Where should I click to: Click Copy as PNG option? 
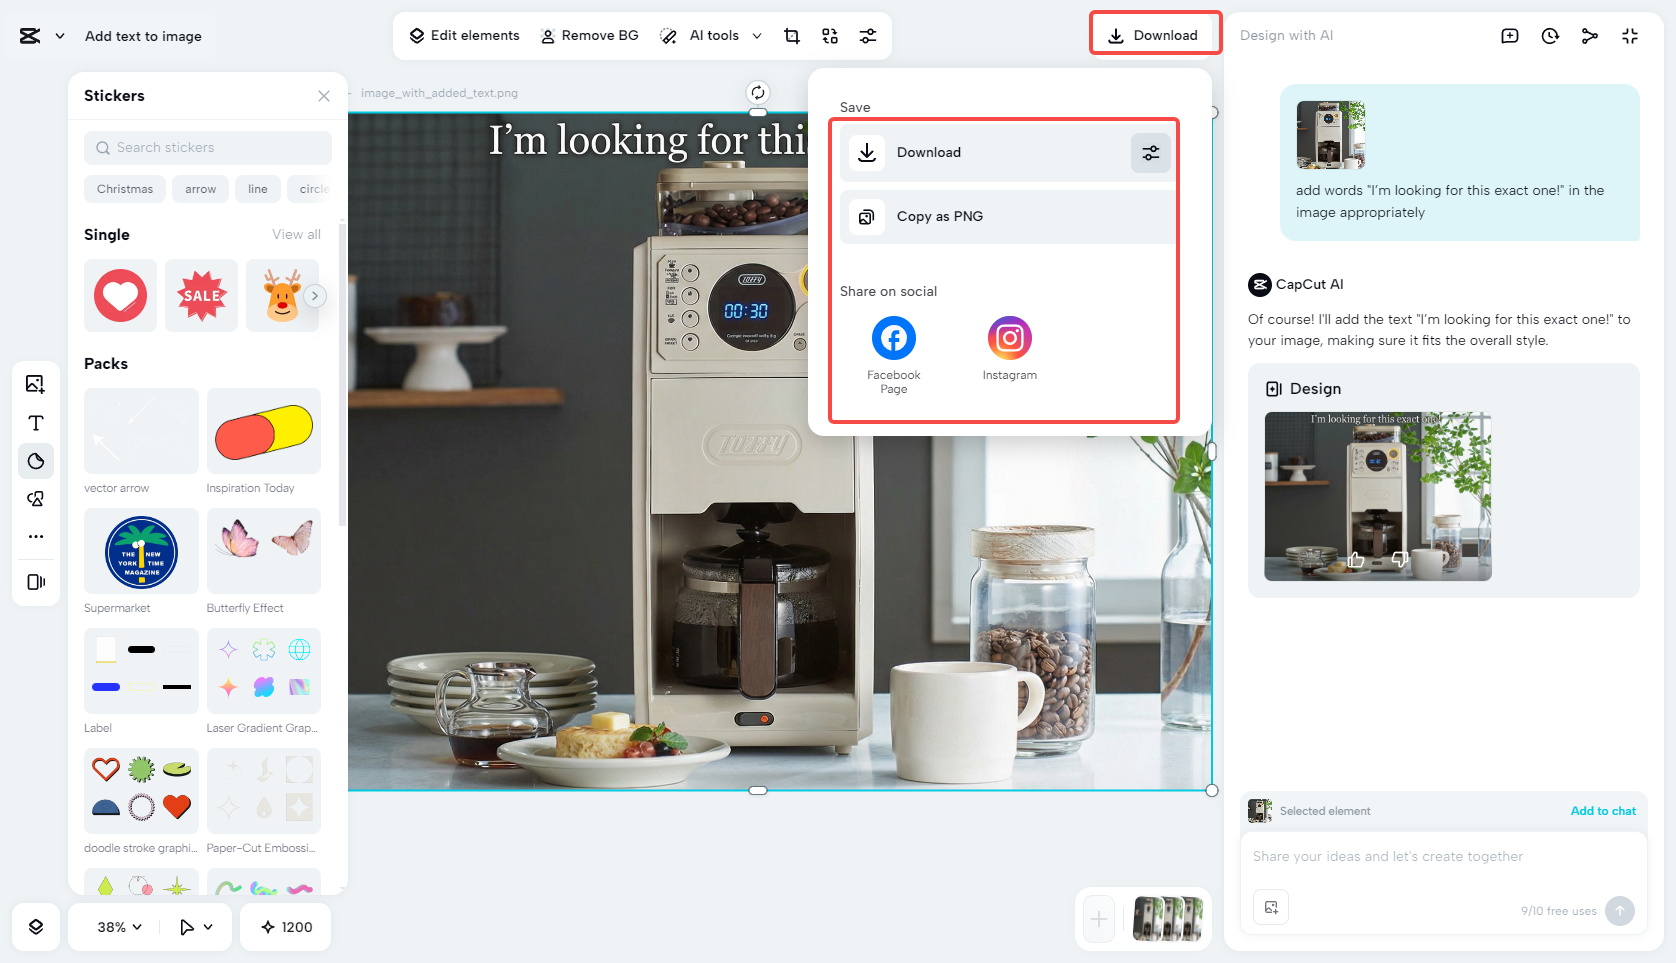point(940,216)
